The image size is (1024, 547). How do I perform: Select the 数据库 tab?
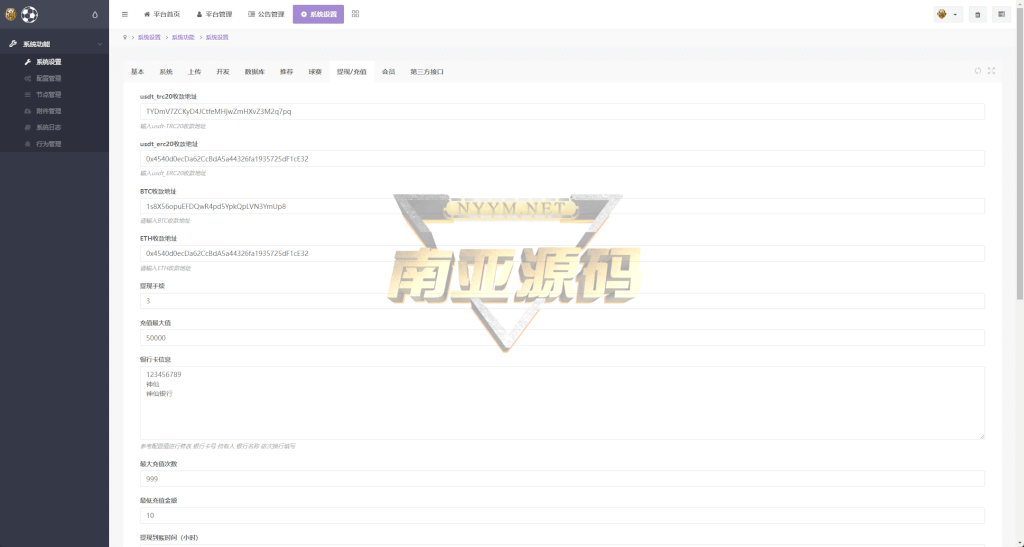pyautogui.click(x=255, y=72)
